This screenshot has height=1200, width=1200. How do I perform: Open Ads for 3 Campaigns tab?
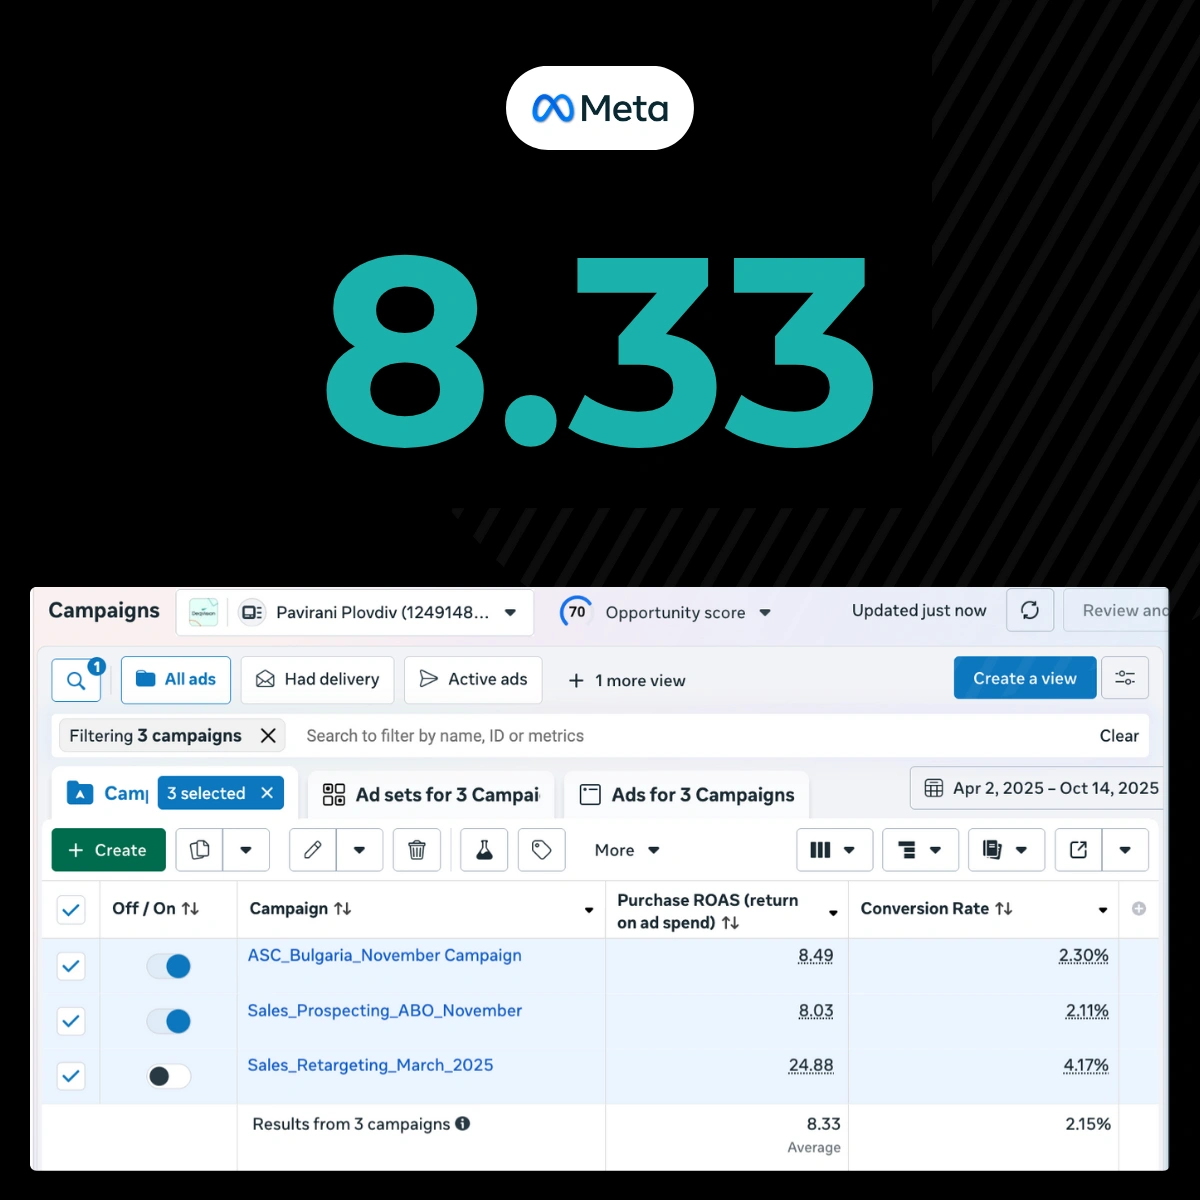pyautogui.click(x=687, y=795)
